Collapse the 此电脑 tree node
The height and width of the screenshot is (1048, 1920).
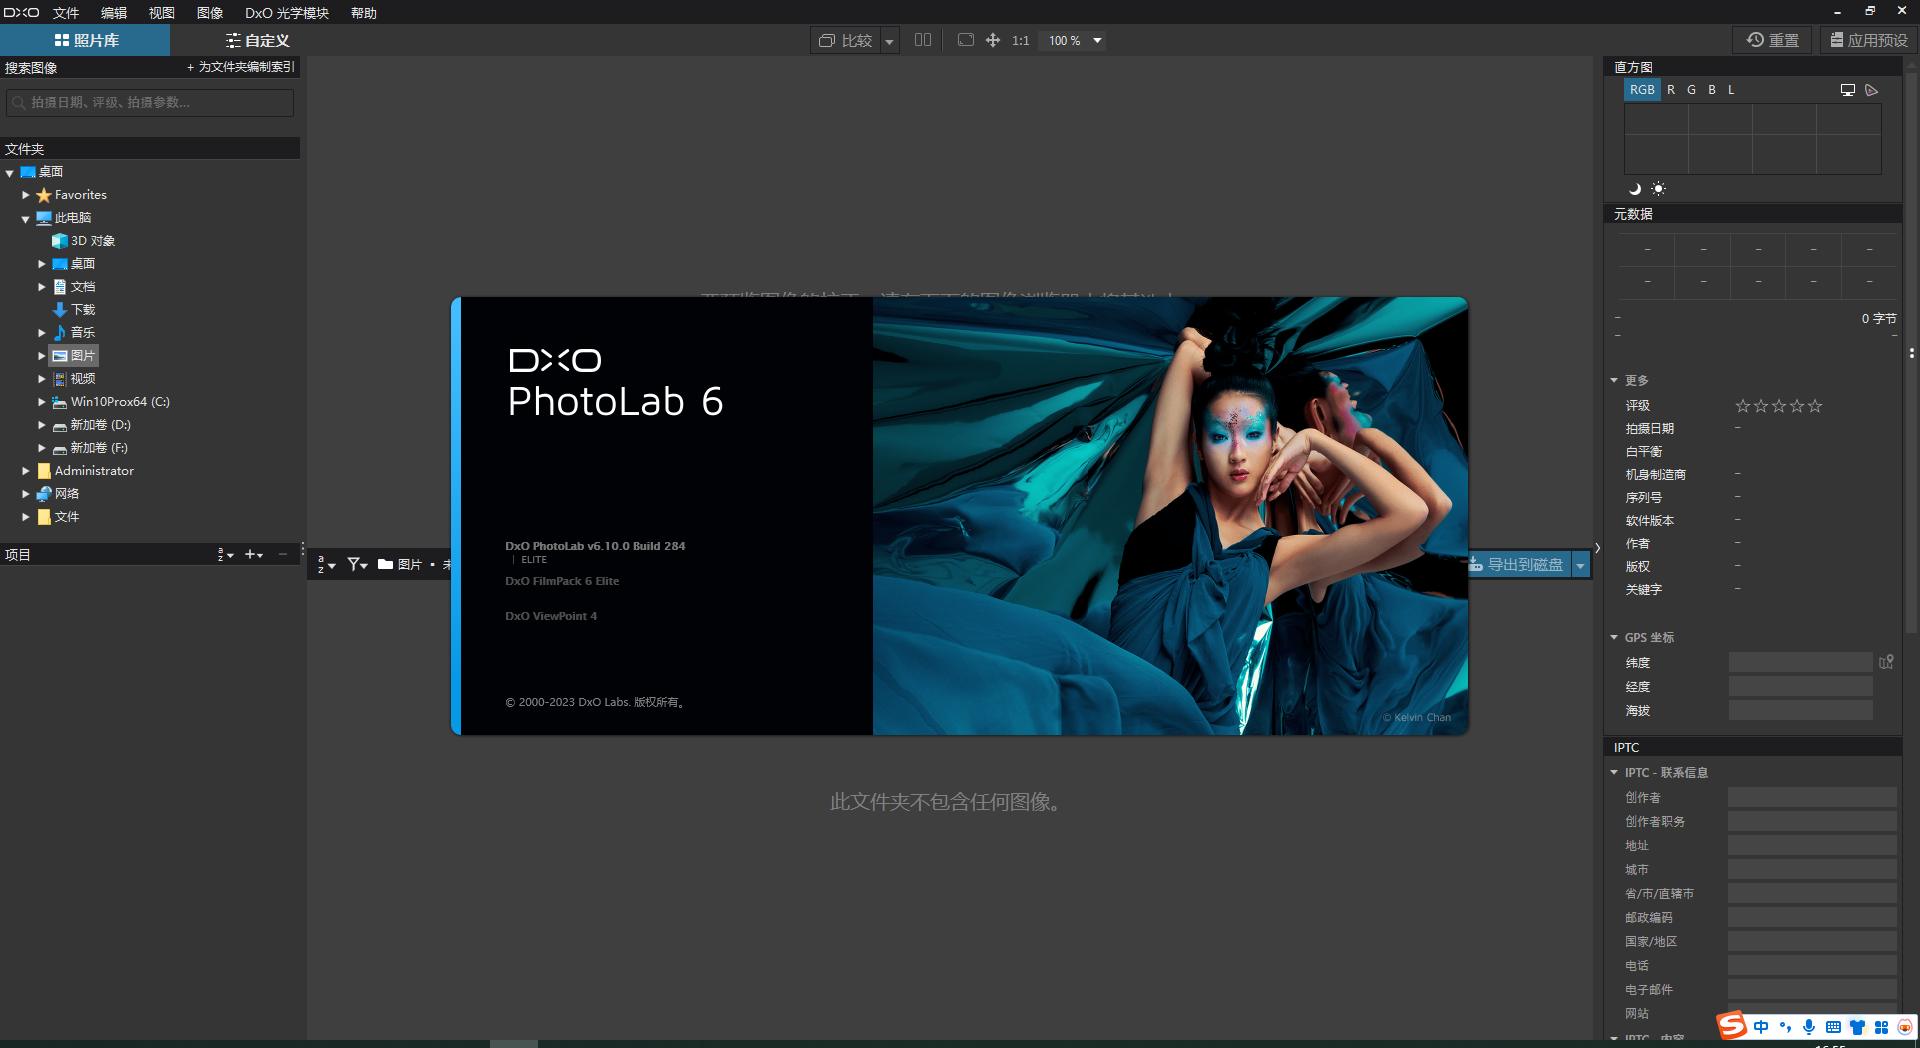26,219
